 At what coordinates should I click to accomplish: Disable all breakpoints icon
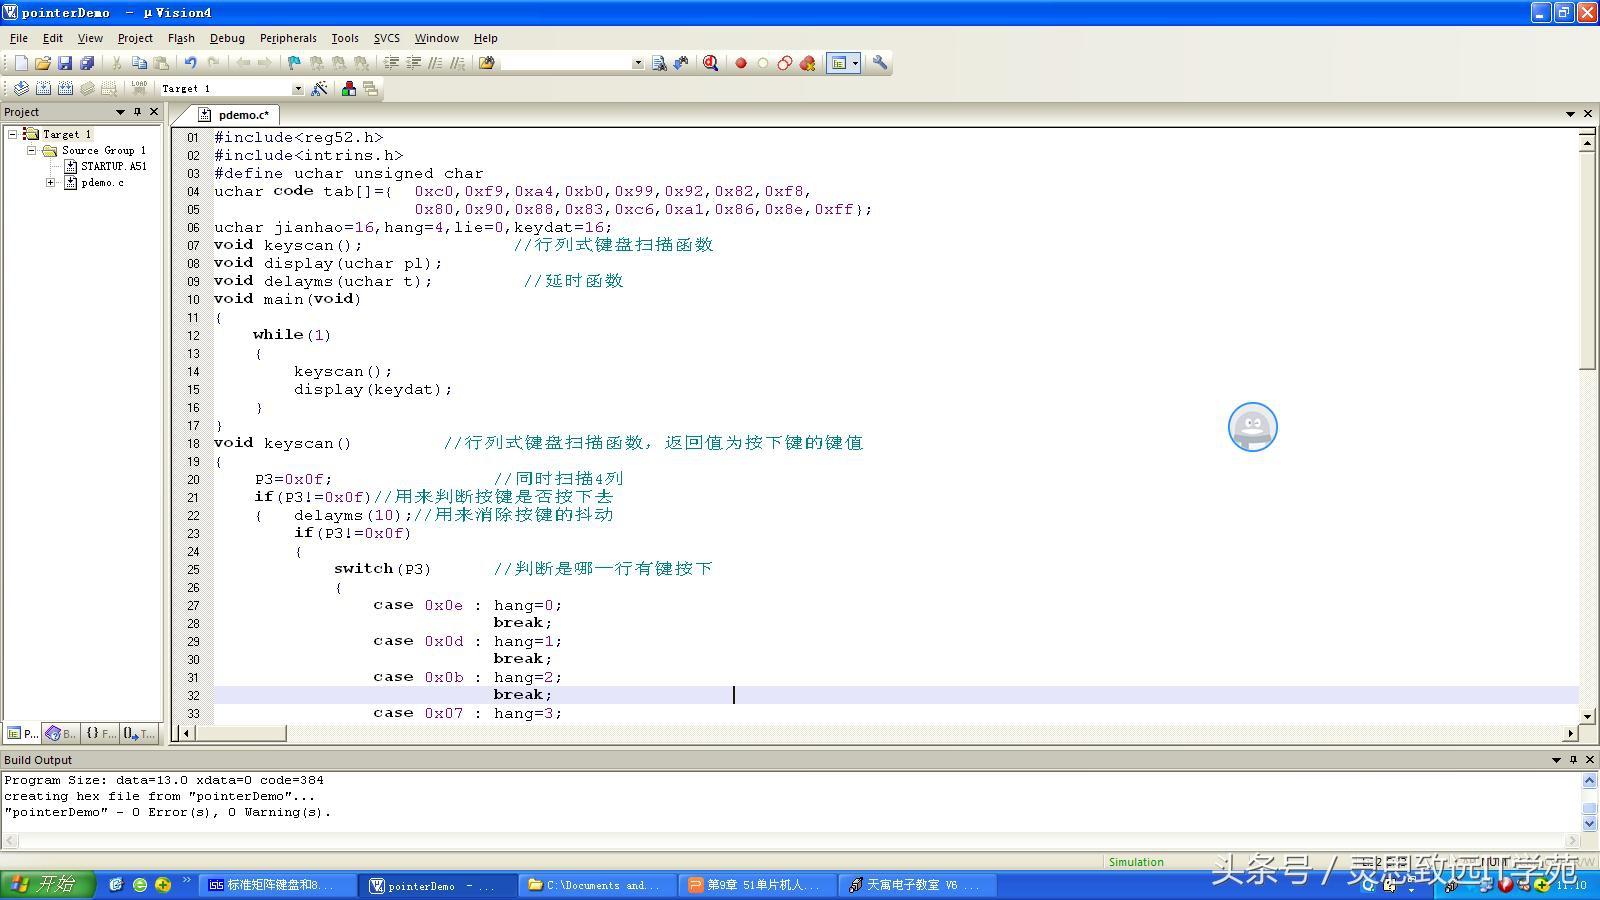(x=785, y=63)
